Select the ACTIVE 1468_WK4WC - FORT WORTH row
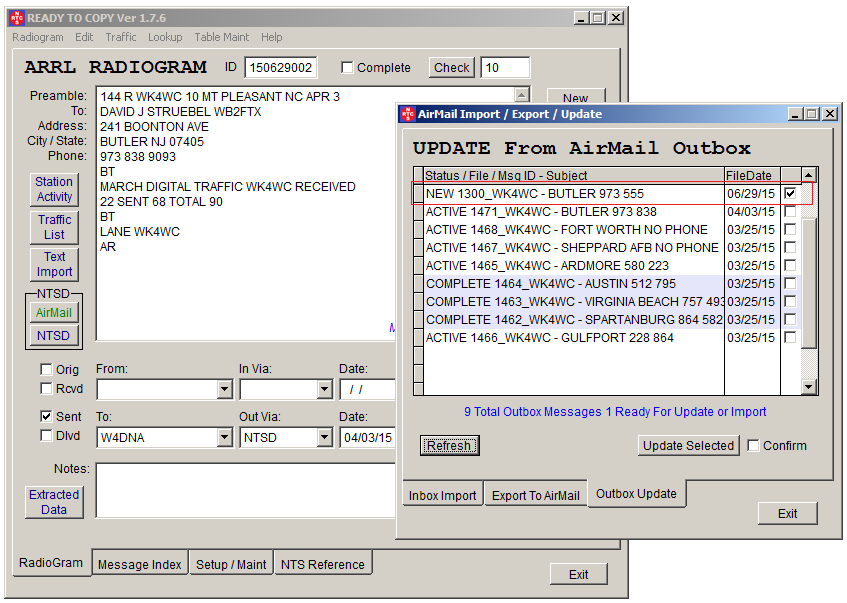This screenshot has width=847, height=603. click(x=574, y=230)
